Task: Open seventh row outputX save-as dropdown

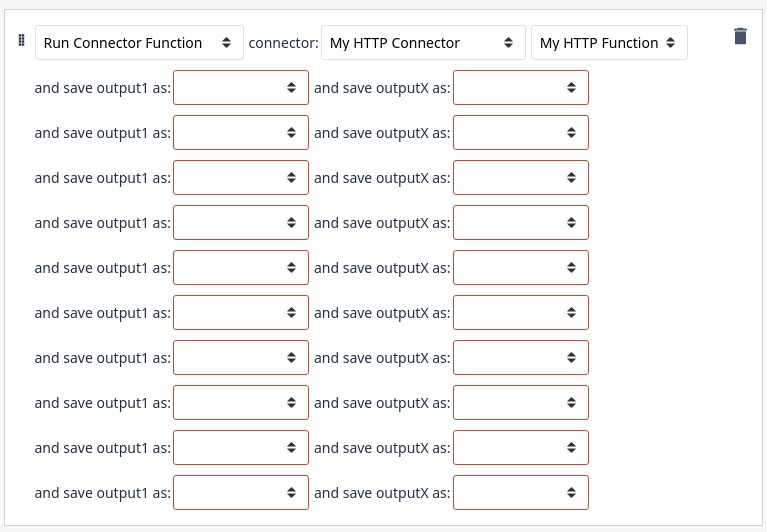Action: click(520, 357)
